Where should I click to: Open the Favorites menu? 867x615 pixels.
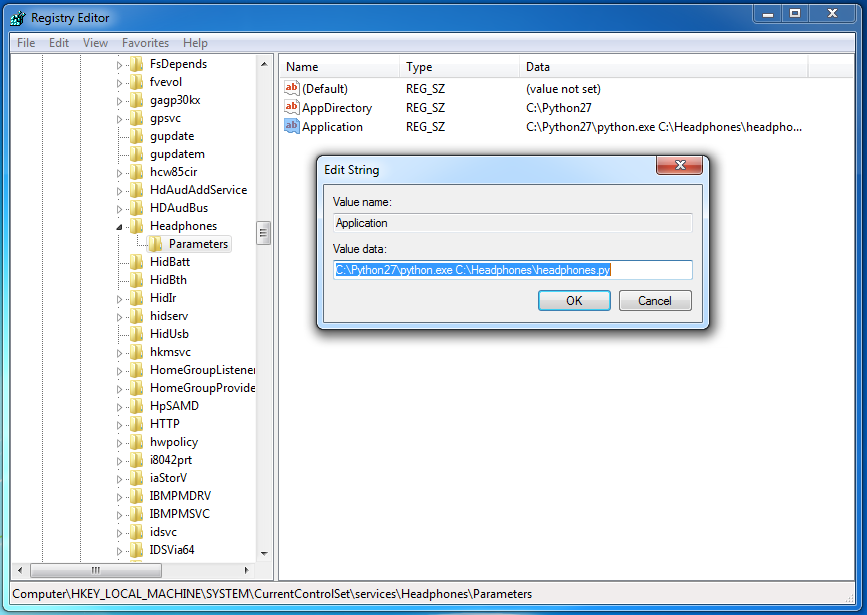(x=145, y=43)
